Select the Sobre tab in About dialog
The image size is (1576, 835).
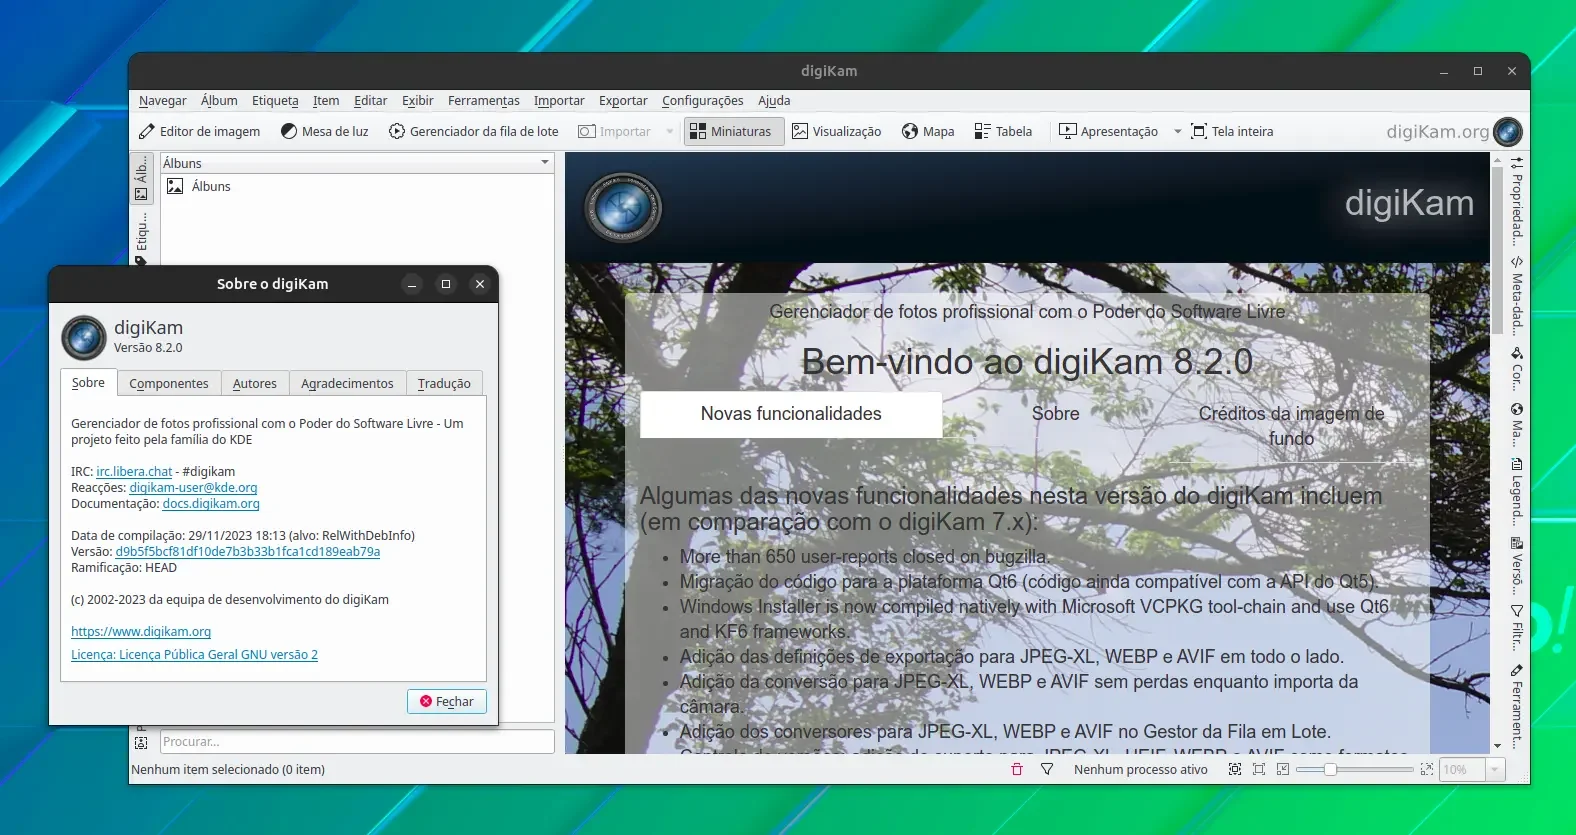click(88, 382)
